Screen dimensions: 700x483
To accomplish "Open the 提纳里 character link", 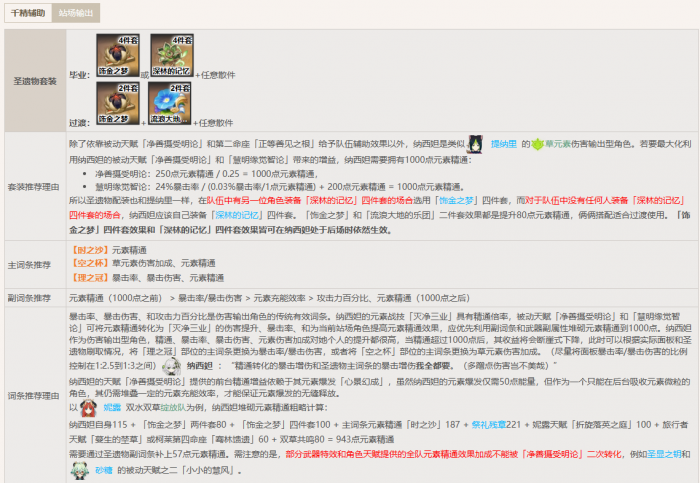I will (504, 144).
